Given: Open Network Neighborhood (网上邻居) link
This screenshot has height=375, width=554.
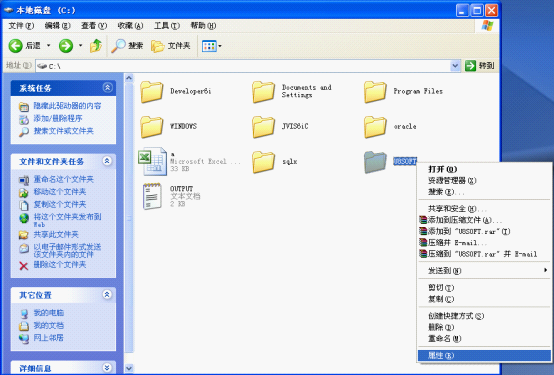Looking at the screenshot, I should tap(48, 338).
